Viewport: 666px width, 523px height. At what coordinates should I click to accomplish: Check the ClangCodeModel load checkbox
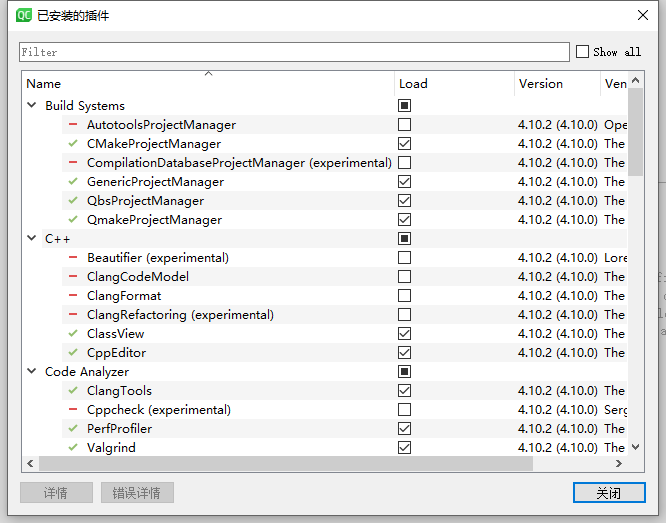(x=404, y=277)
